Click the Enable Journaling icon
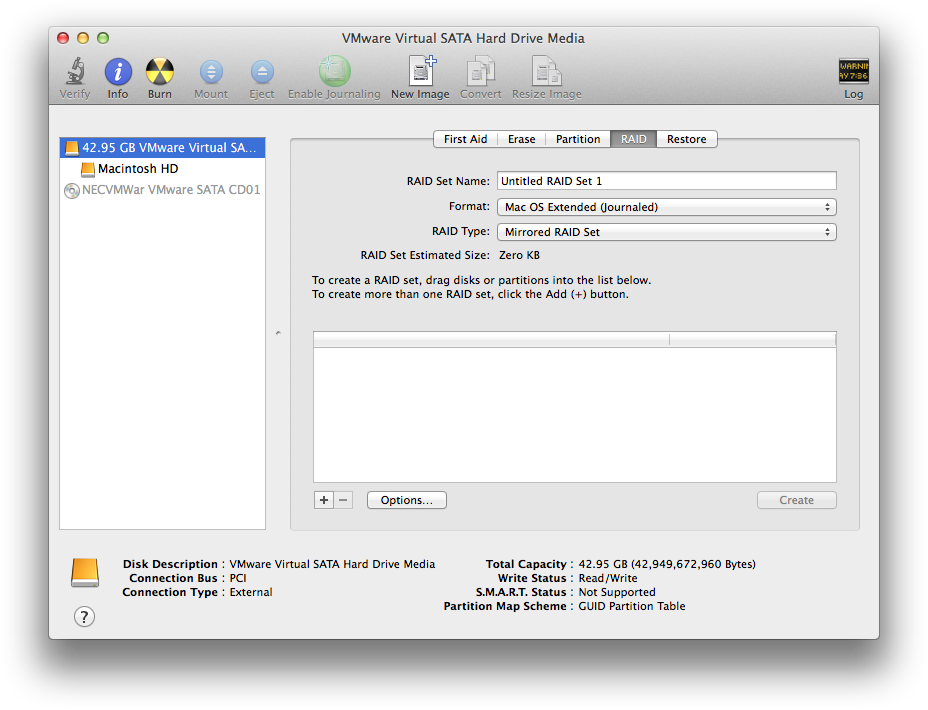Screen dimensions: 928x710 click(334, 72)
